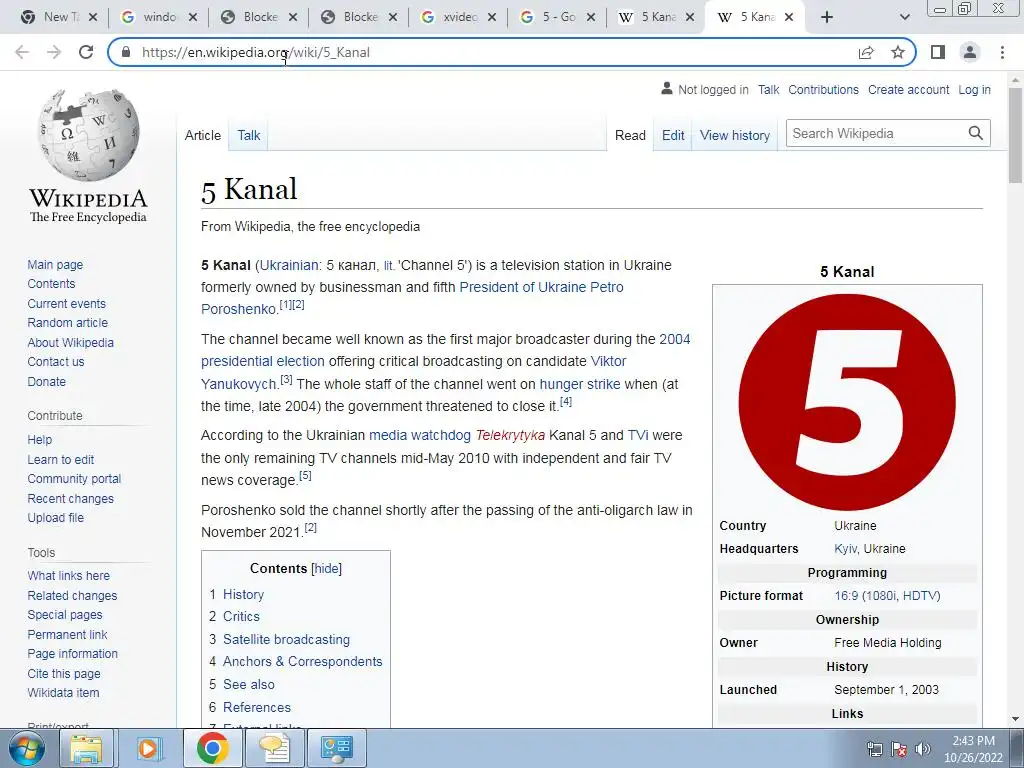
Task: Open View history tab
Action: (735, 135)
